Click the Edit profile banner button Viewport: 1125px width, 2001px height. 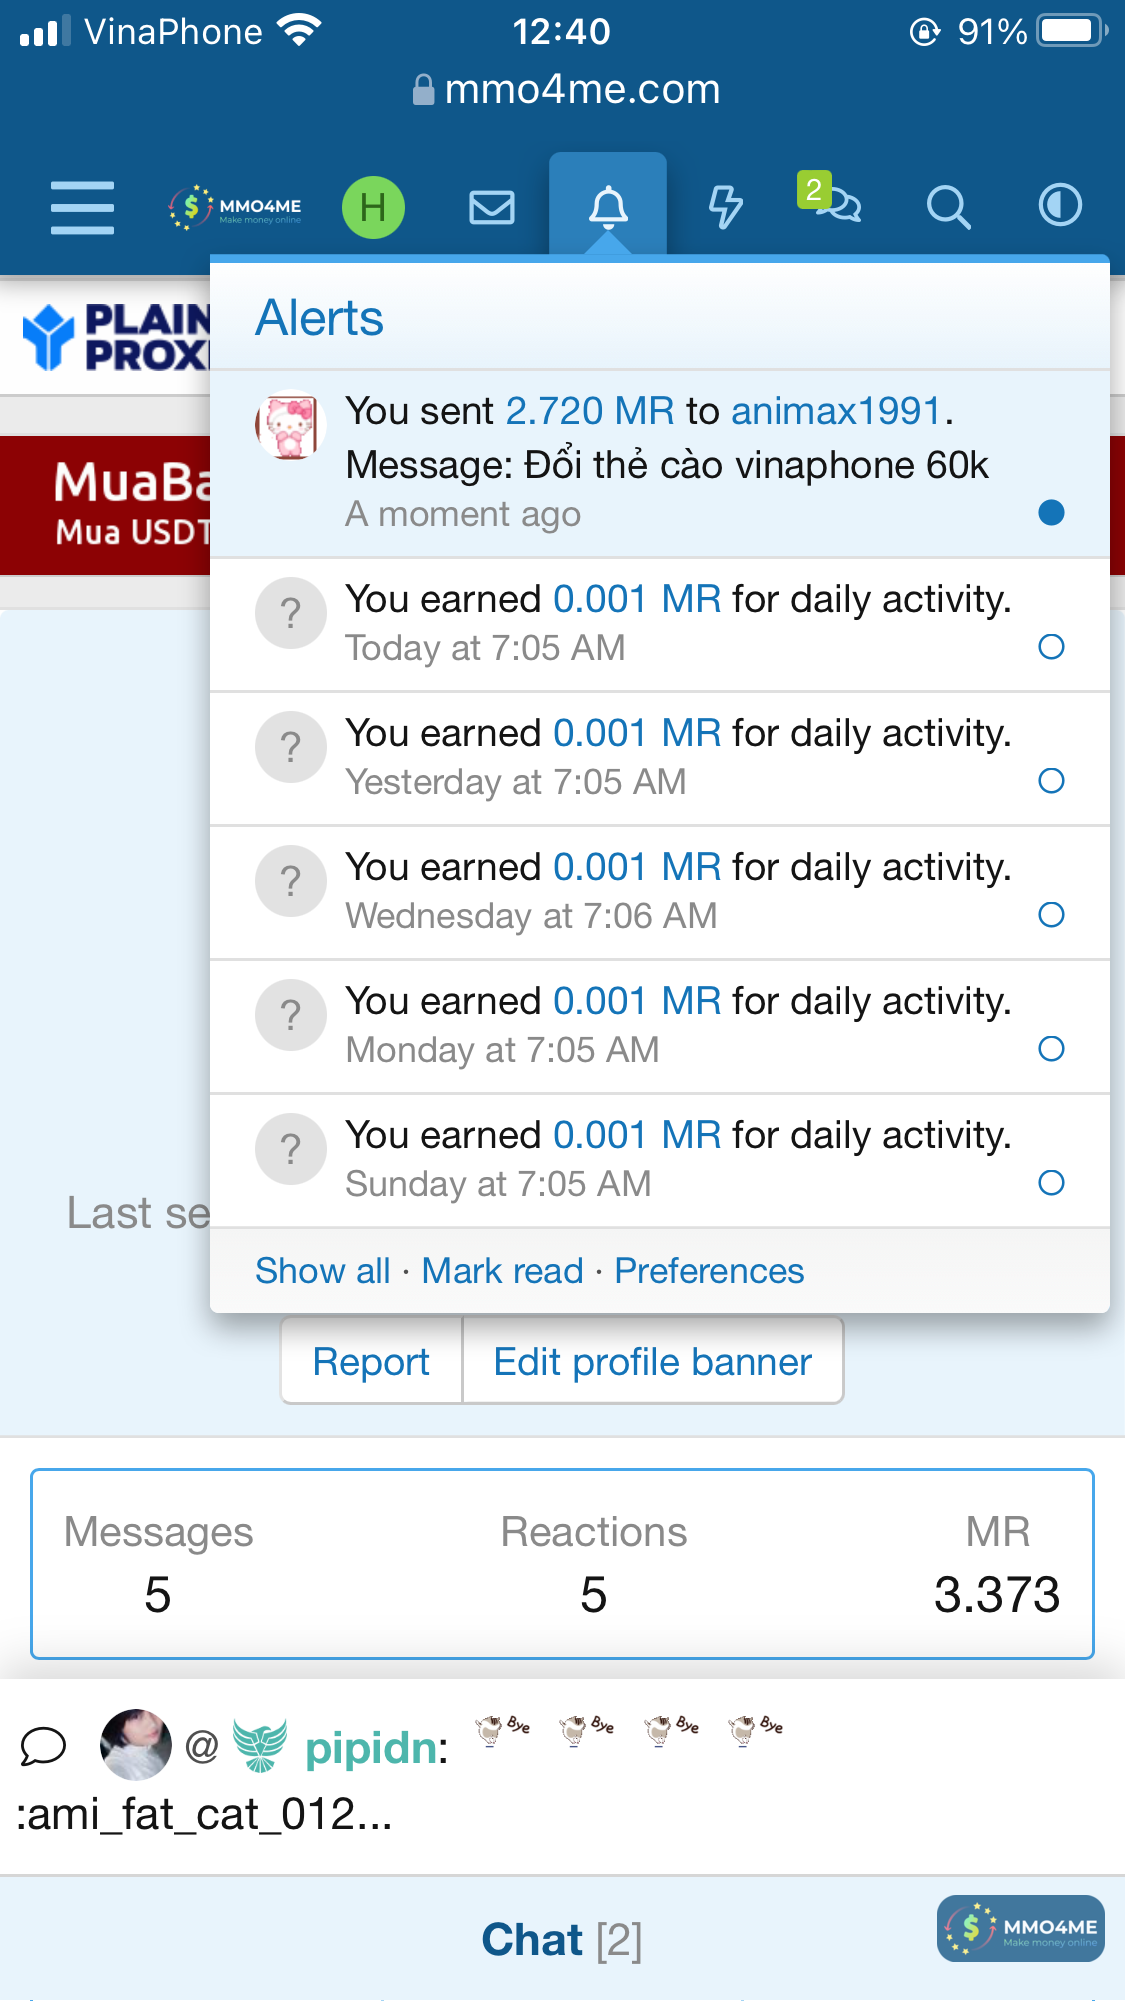click(x=652, y=1362)
